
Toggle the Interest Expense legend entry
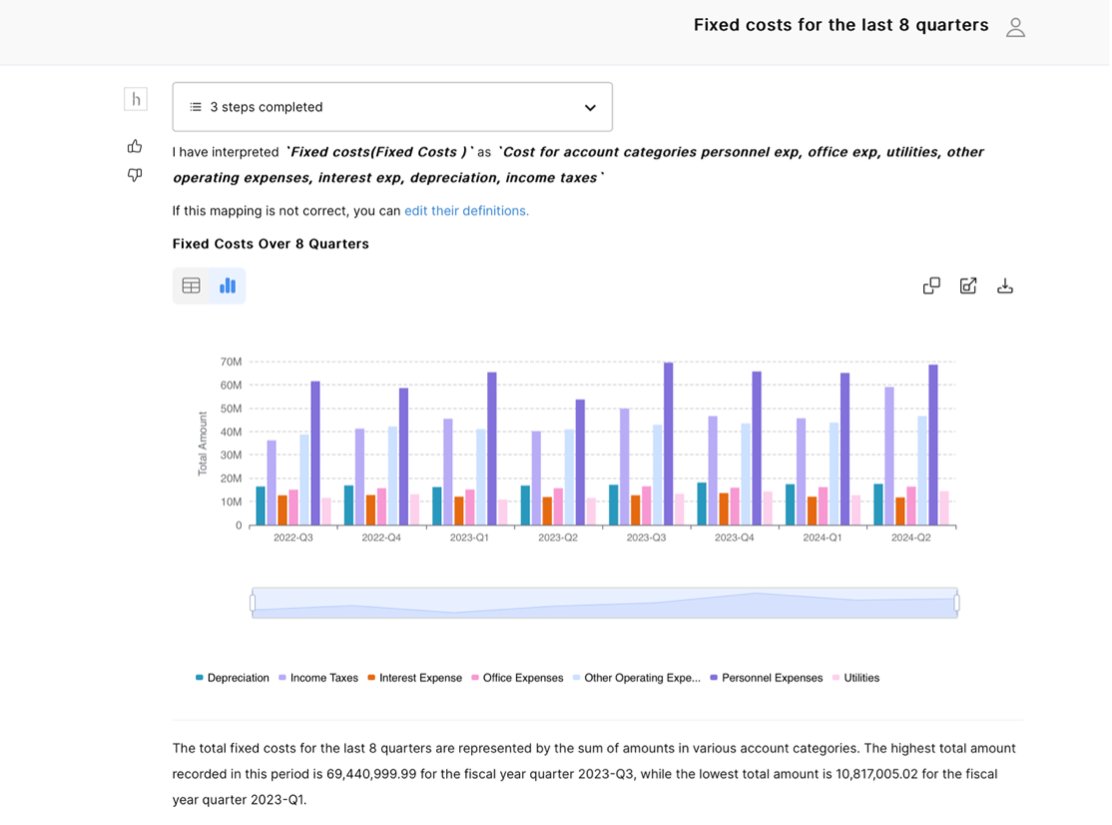coord(414,678)
